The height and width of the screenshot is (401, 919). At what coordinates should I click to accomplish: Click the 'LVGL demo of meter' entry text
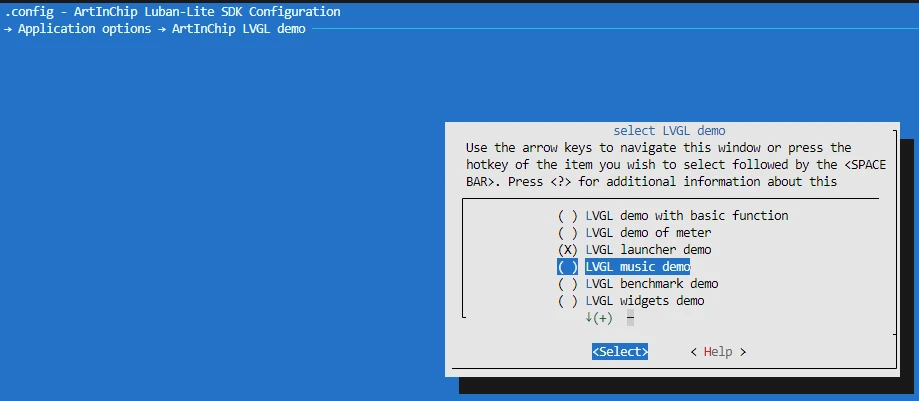point(648,233)
